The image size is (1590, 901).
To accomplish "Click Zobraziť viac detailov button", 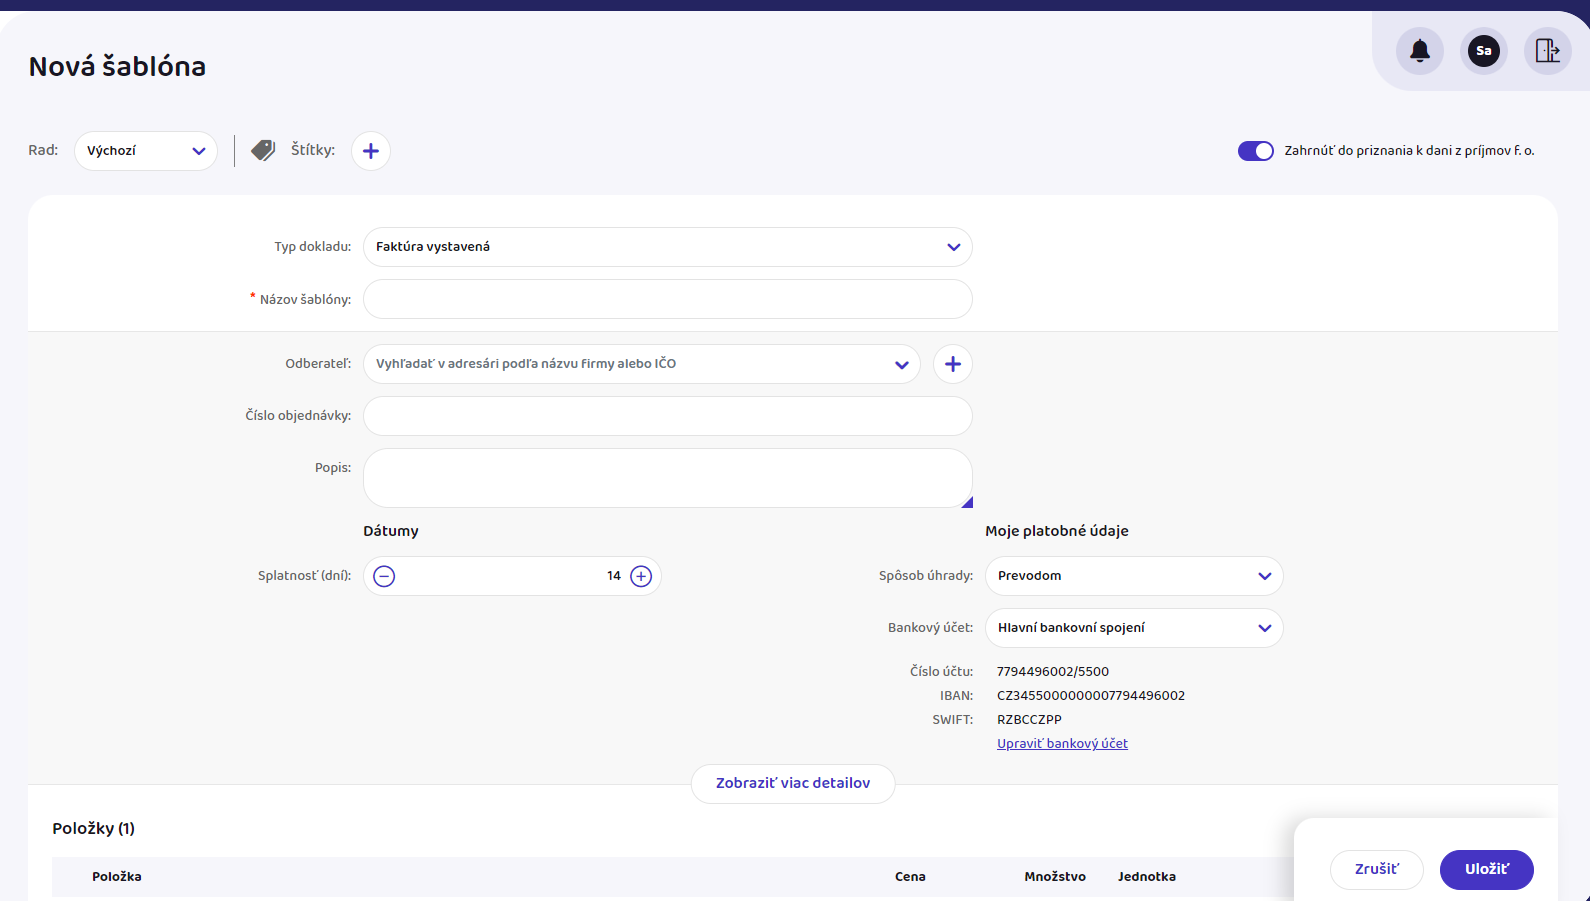I will [793, 783].
